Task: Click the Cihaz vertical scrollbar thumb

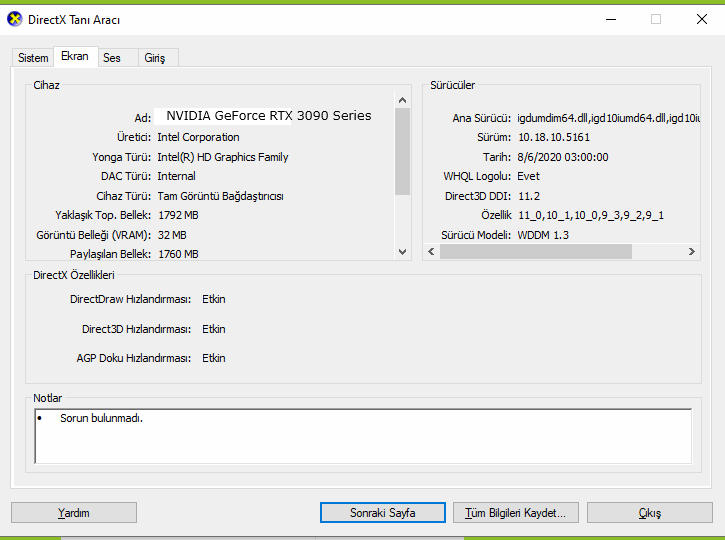Action: pyautogui.click(x=402, y=152)
